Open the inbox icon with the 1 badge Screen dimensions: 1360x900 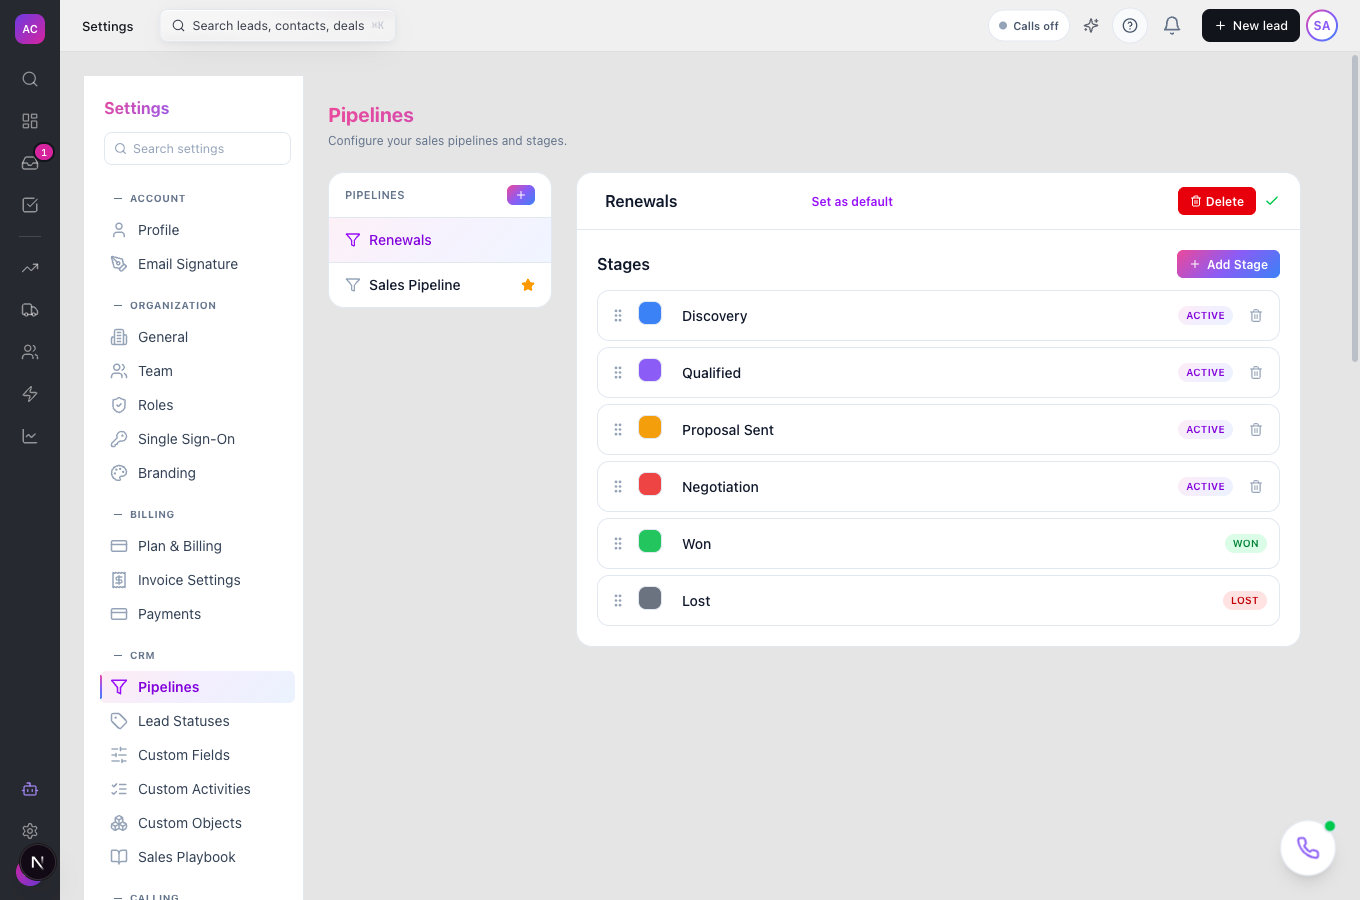click(x=30, y=163)
